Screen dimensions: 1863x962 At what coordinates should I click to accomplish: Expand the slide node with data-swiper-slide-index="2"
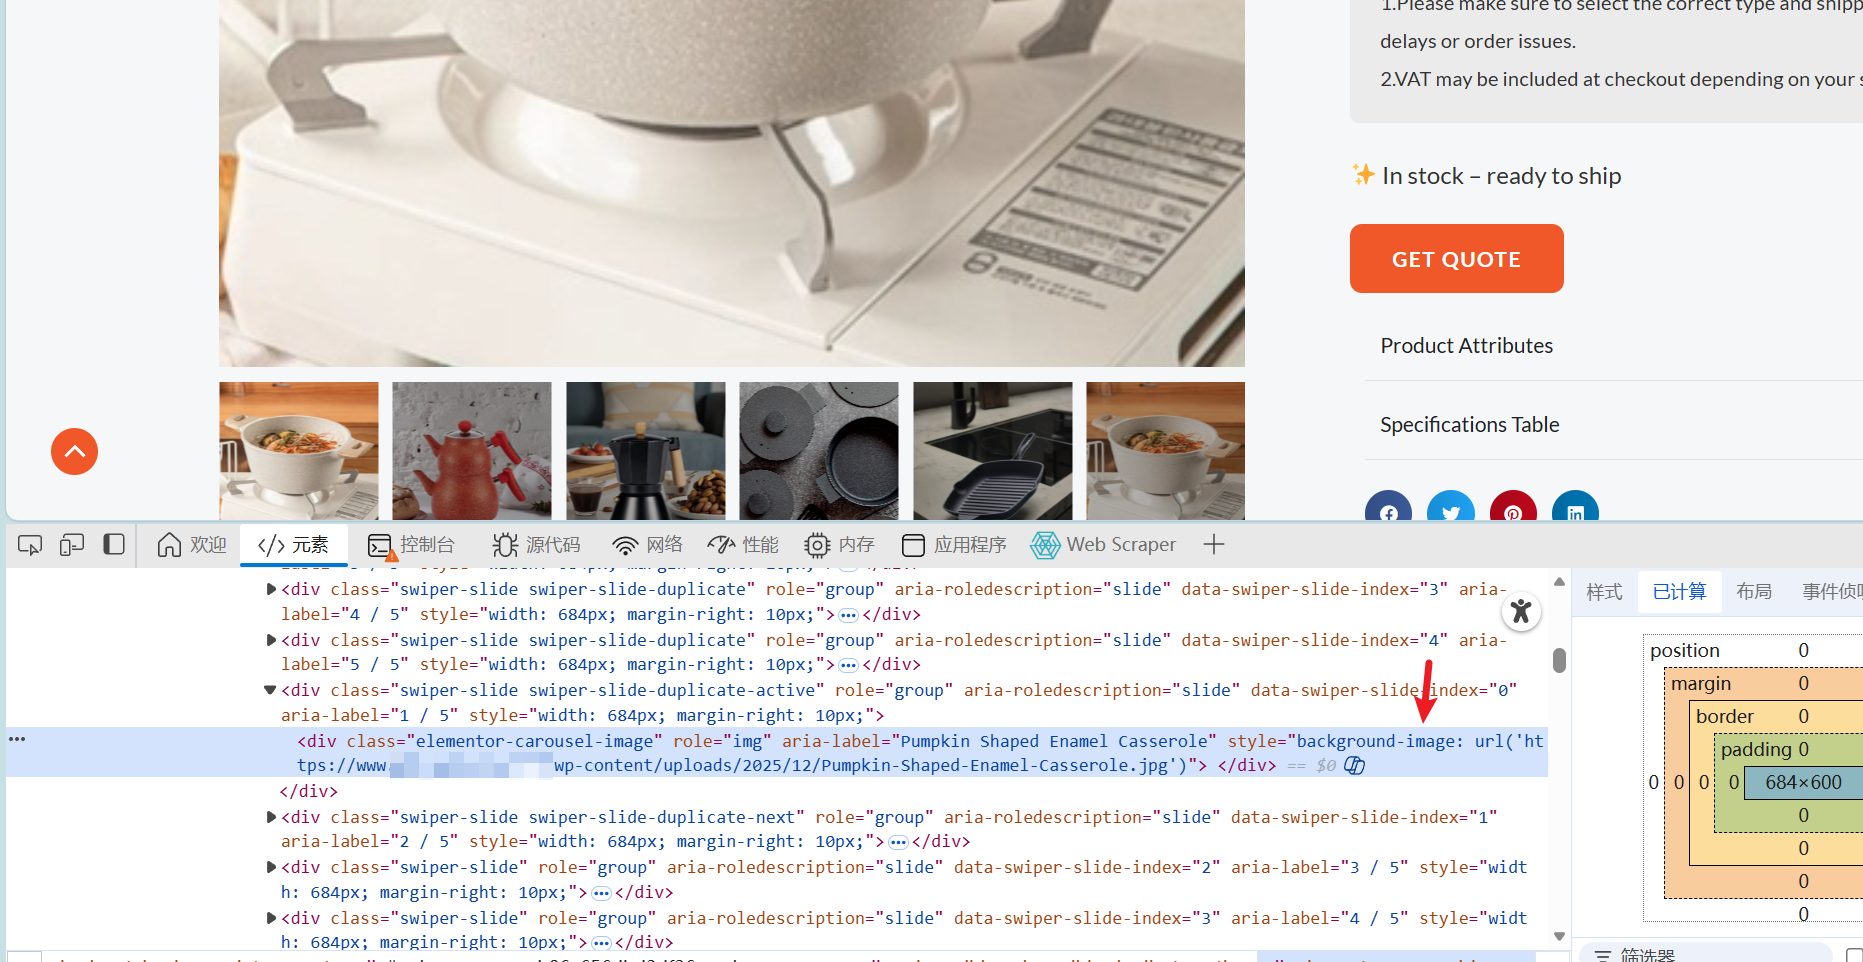pyautogui.click(x=270, y=866)
